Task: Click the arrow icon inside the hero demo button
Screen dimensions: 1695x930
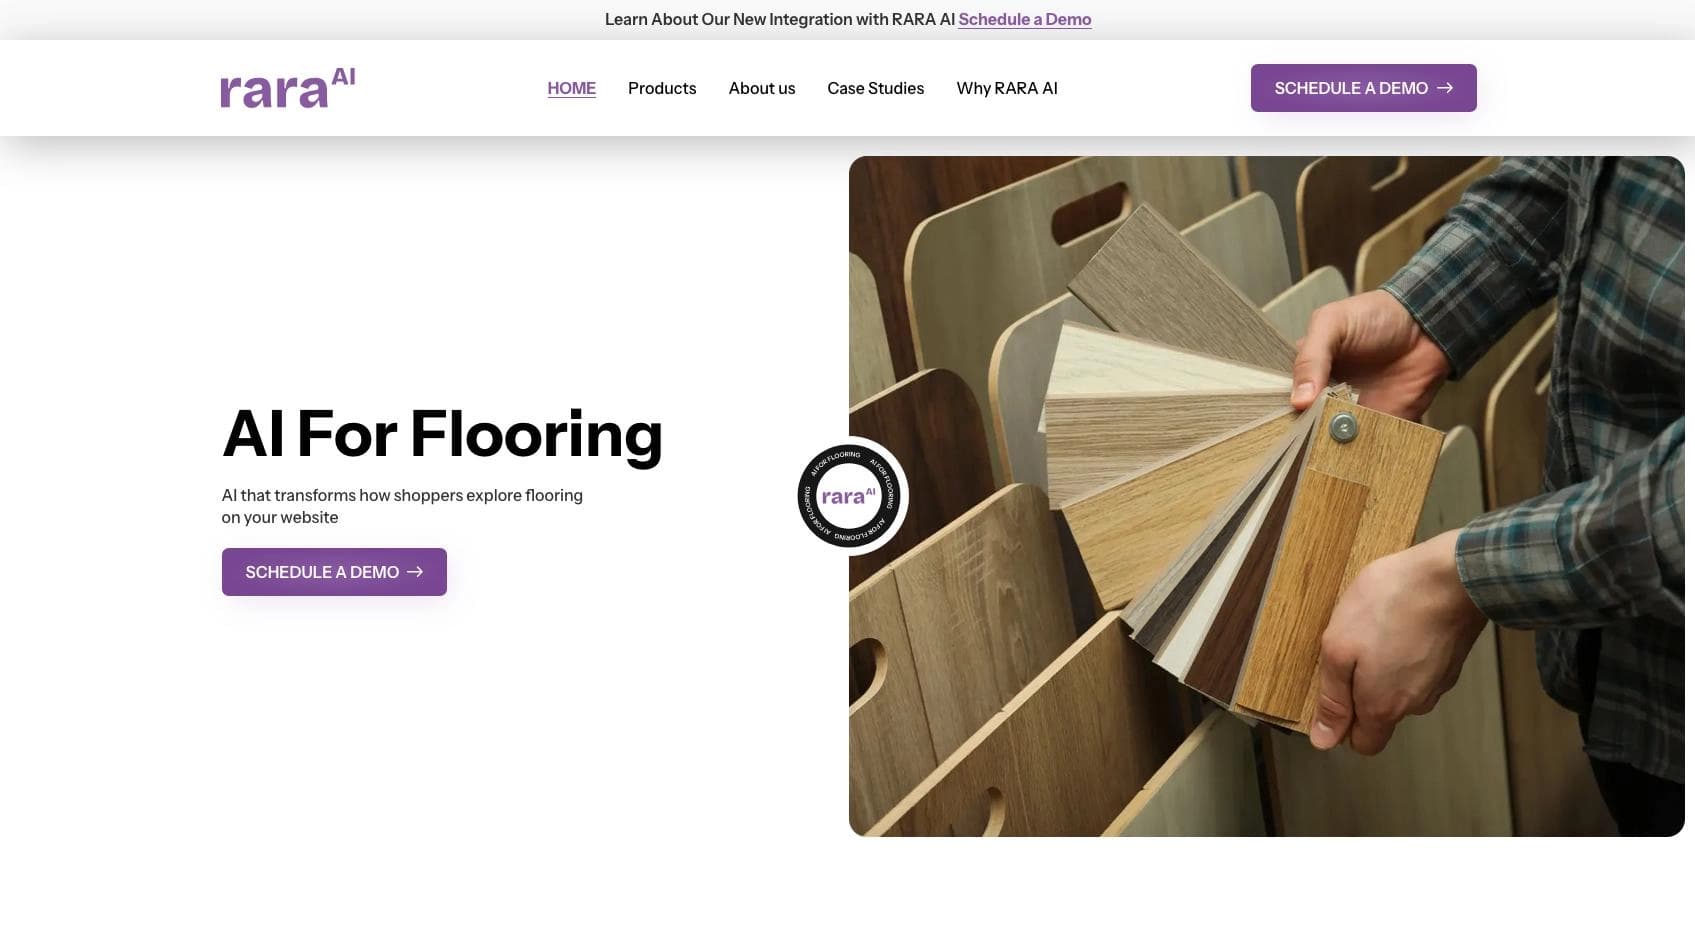Action: coord(416,571)
